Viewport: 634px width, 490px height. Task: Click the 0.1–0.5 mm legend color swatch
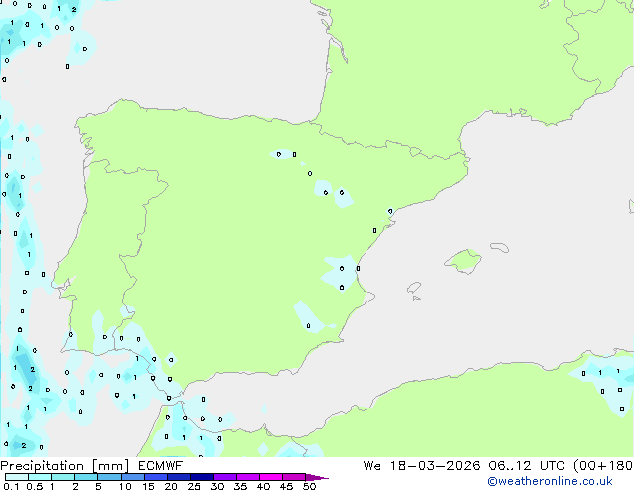coord(17,477)
